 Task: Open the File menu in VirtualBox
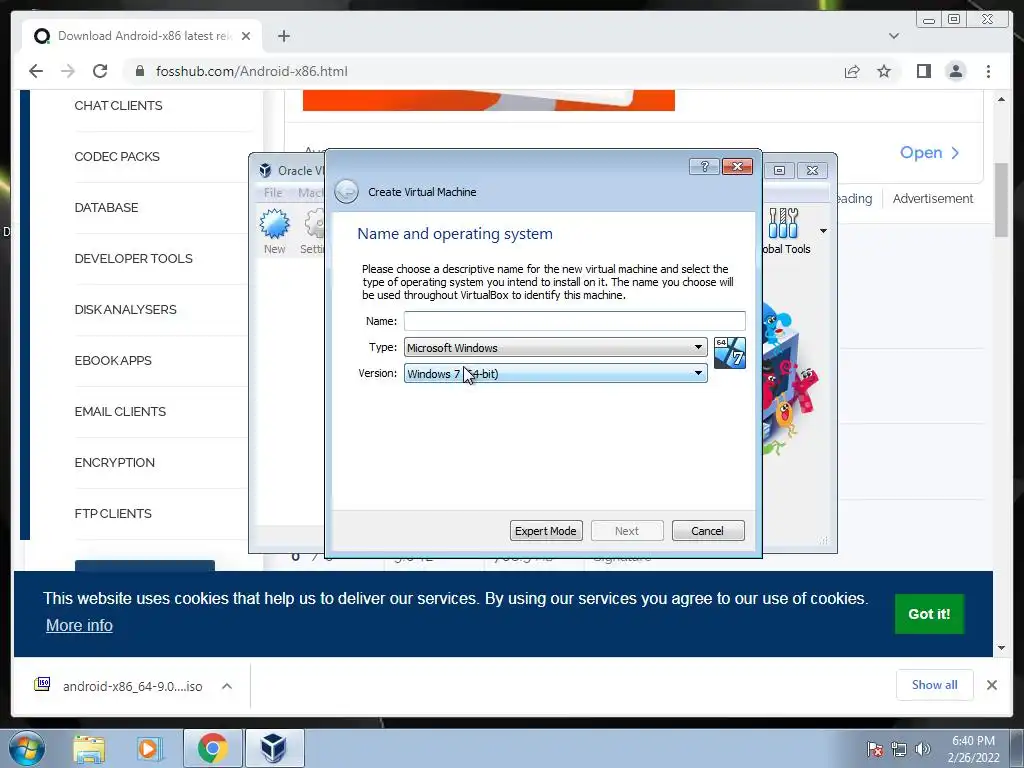(273, 193)
